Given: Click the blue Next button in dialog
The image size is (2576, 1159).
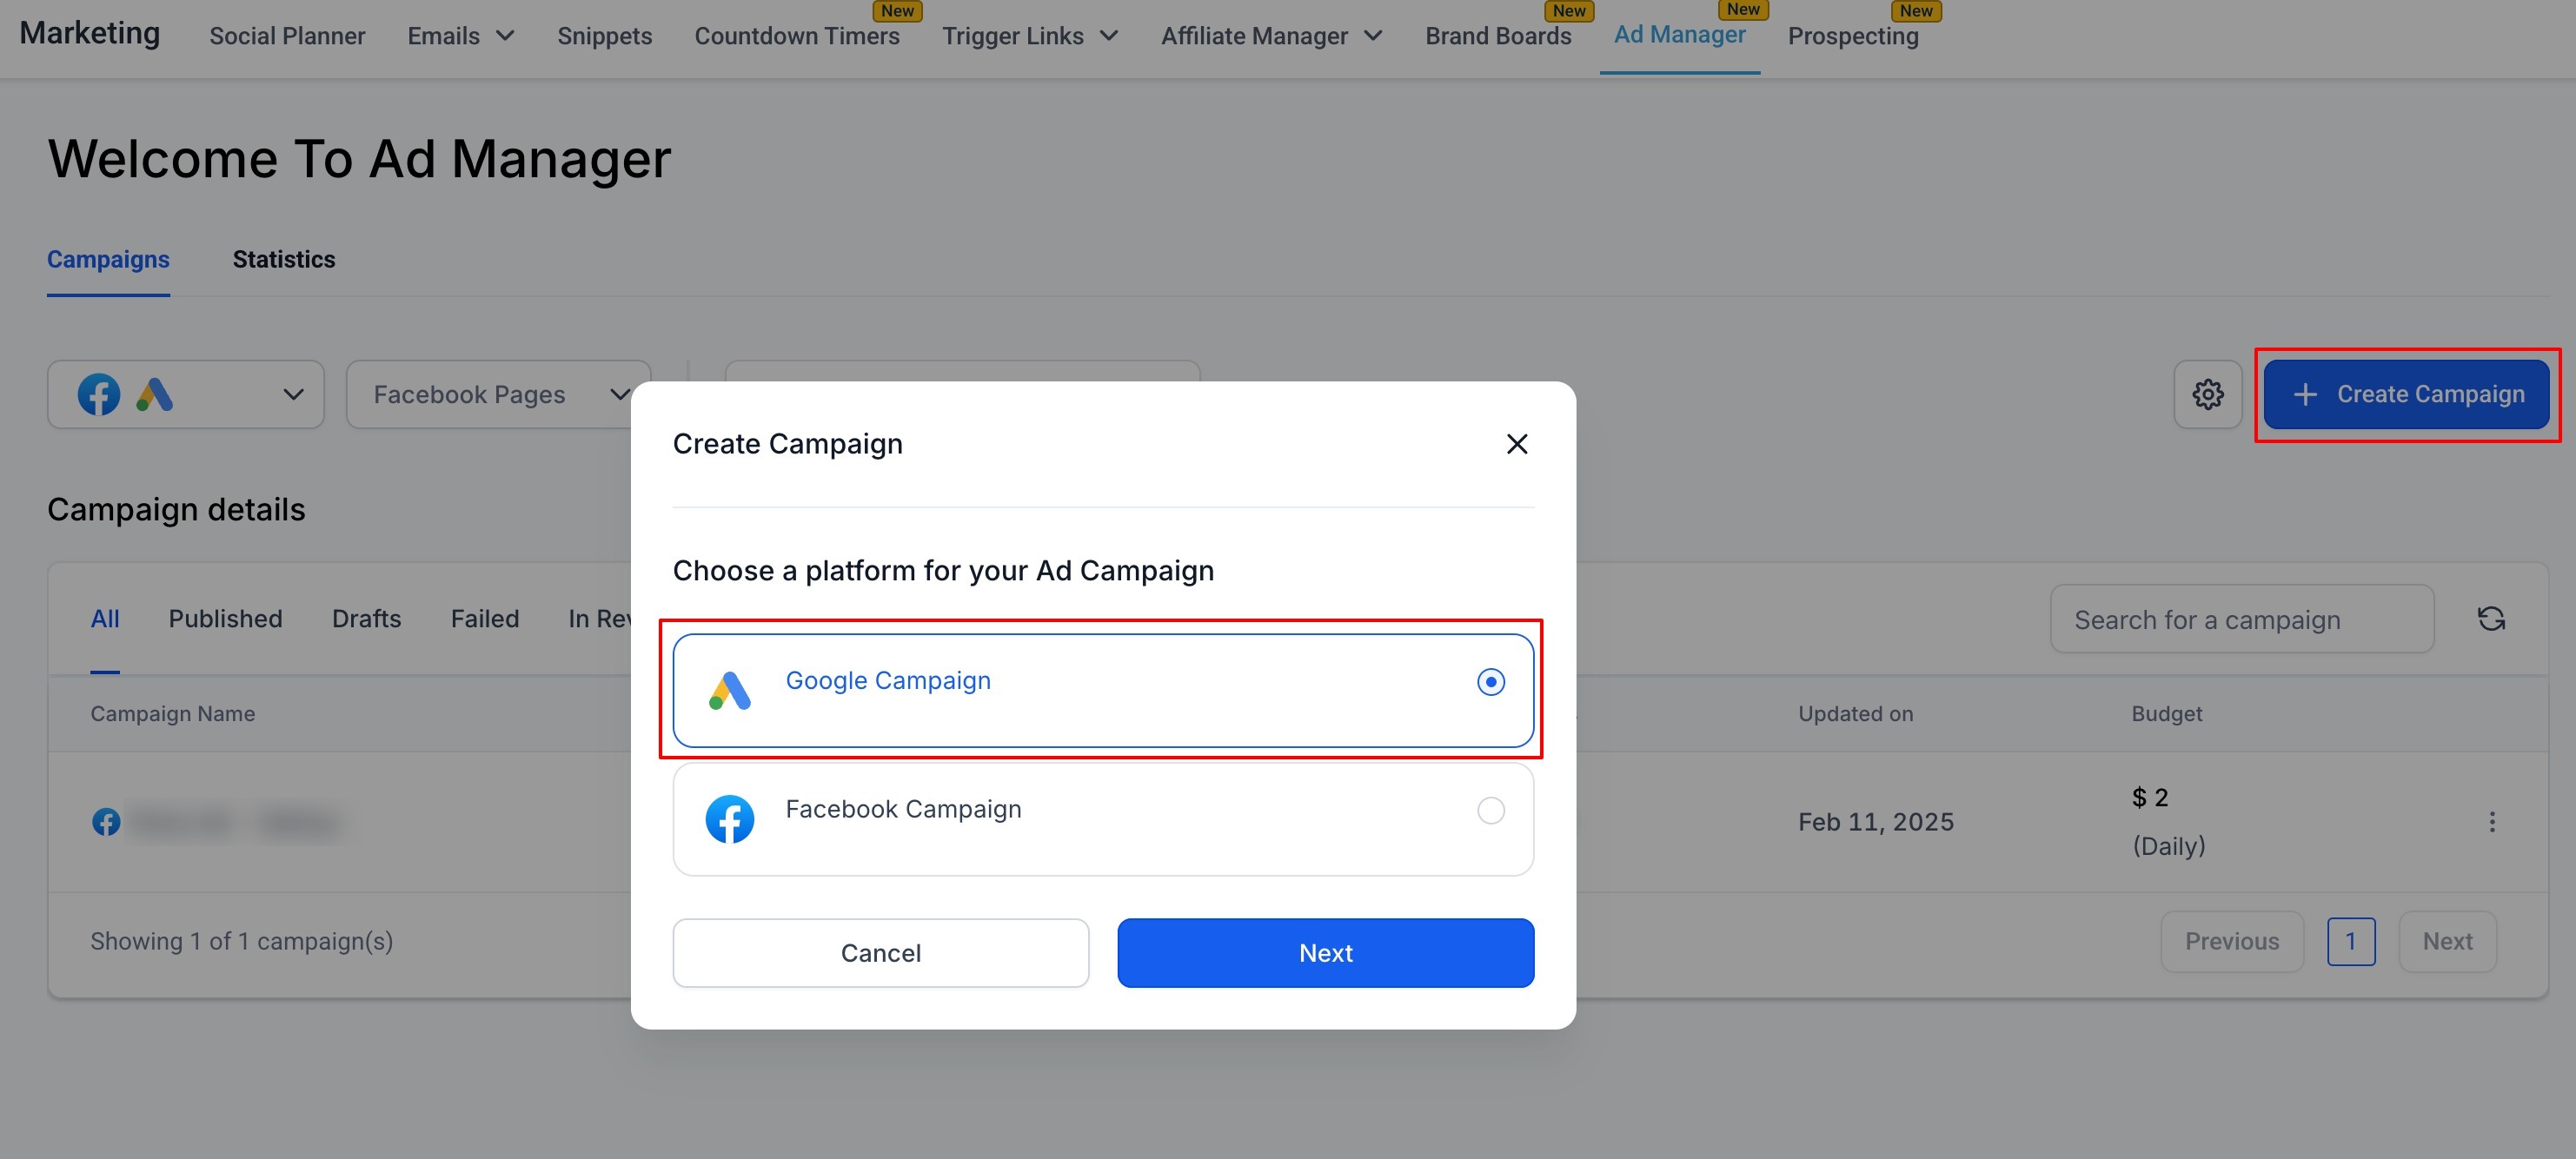Looking at the screenshot, I should pos(1325,952).
